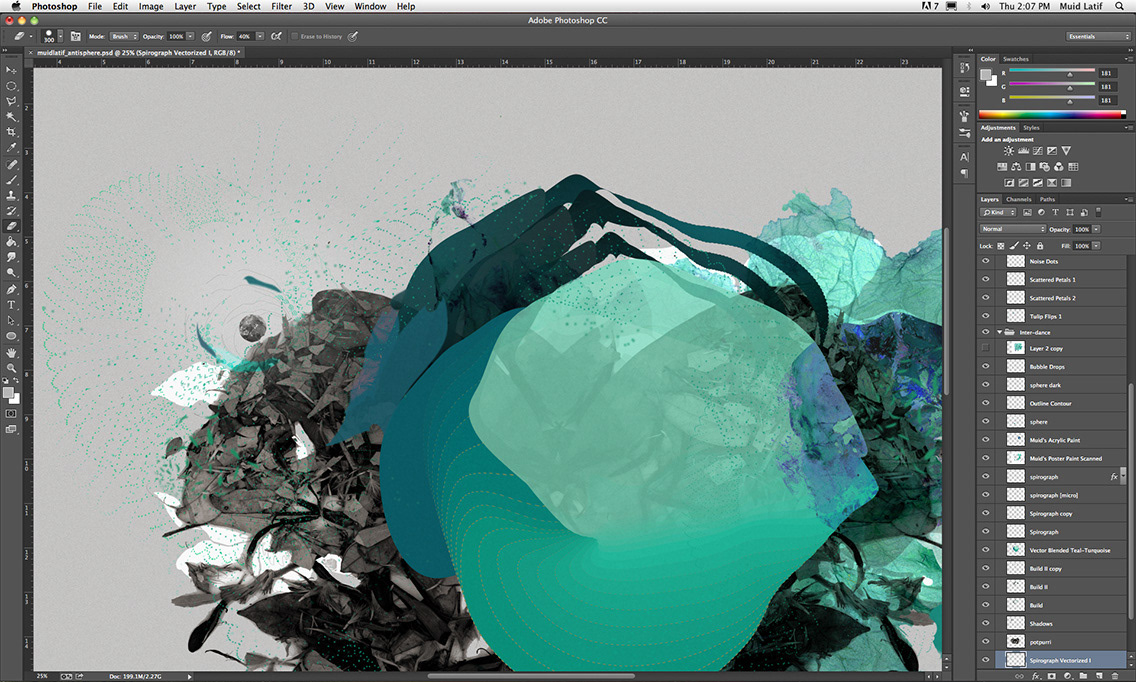Viewport: 1136px width, 682px height.
Task: Add a Levels adjustment
Action: point(1023,151)
